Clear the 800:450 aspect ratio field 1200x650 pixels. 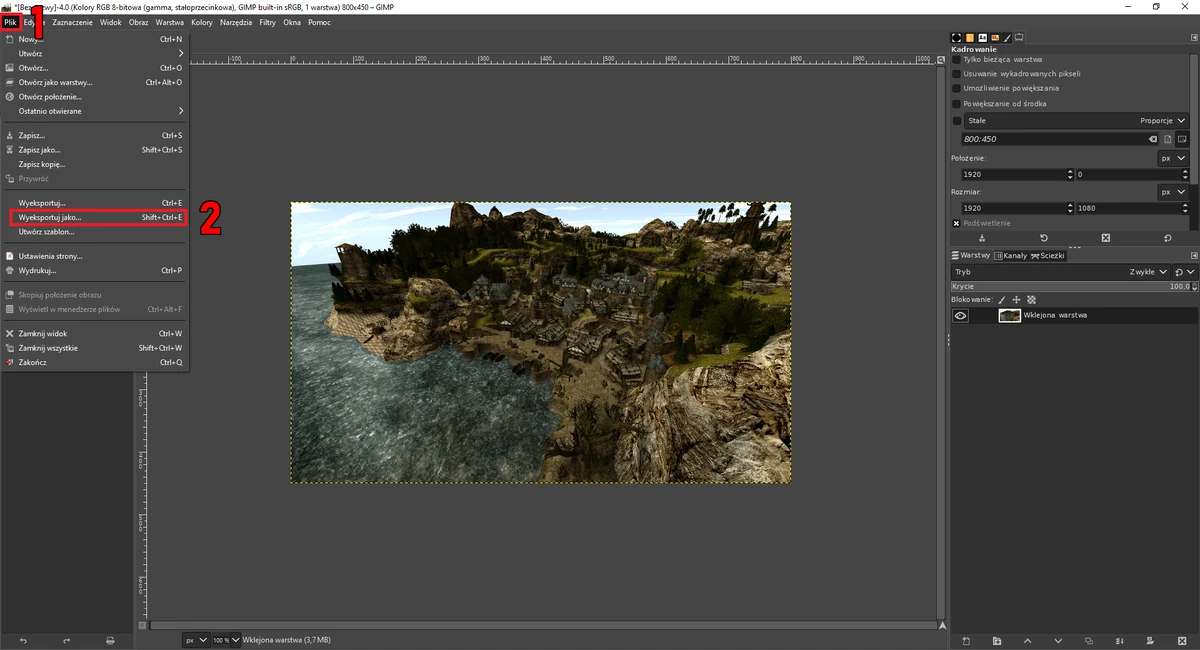coord(1153,139)
